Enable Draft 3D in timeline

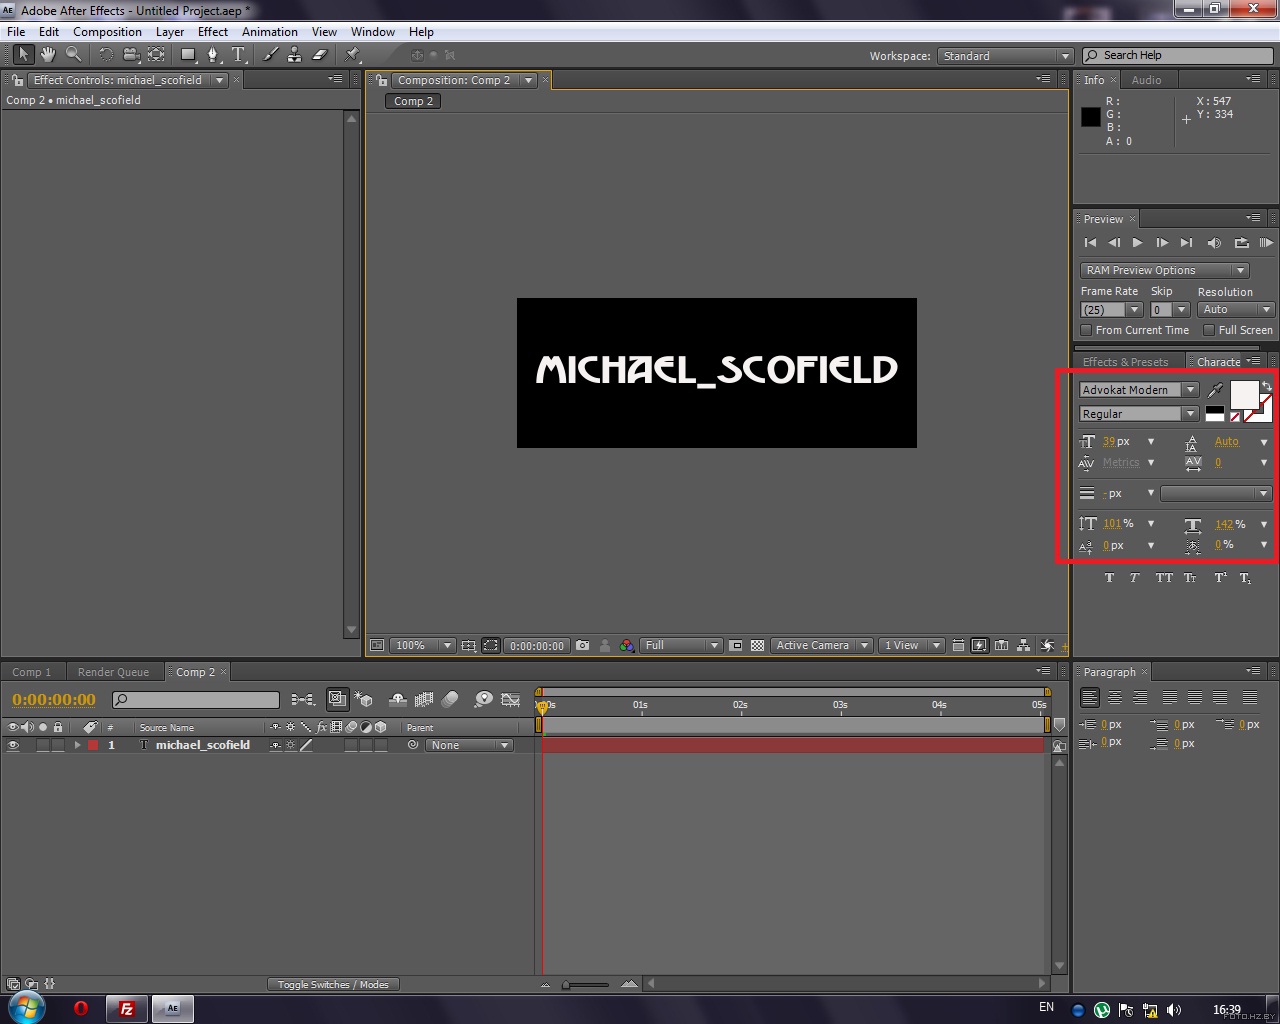[x=364, y=700]
